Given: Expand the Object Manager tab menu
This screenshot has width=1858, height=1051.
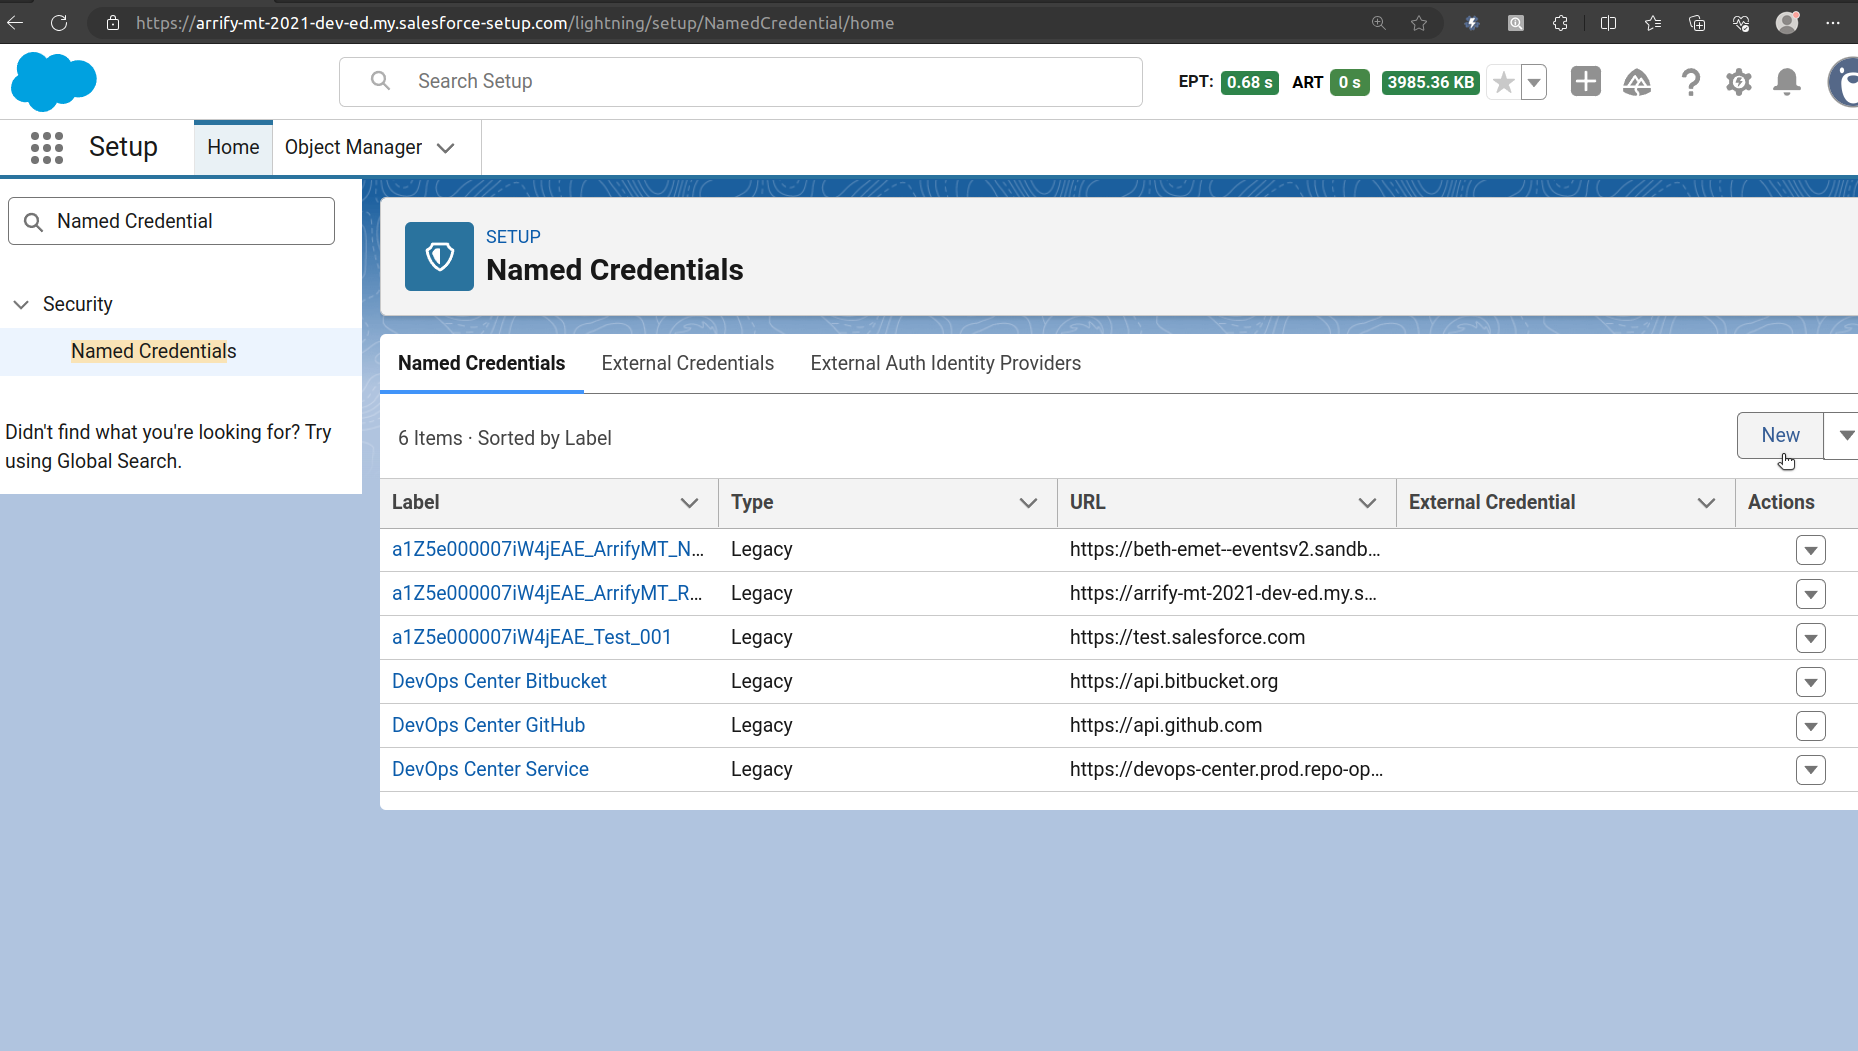Looking at the screenshot, I should pyautogui.click(x=446, y=148).
